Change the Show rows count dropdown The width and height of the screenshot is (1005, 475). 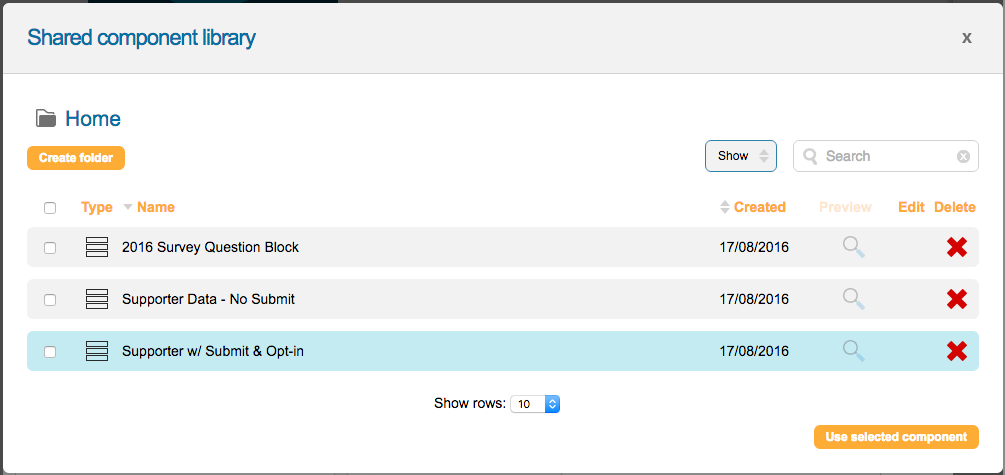(535, 404)
